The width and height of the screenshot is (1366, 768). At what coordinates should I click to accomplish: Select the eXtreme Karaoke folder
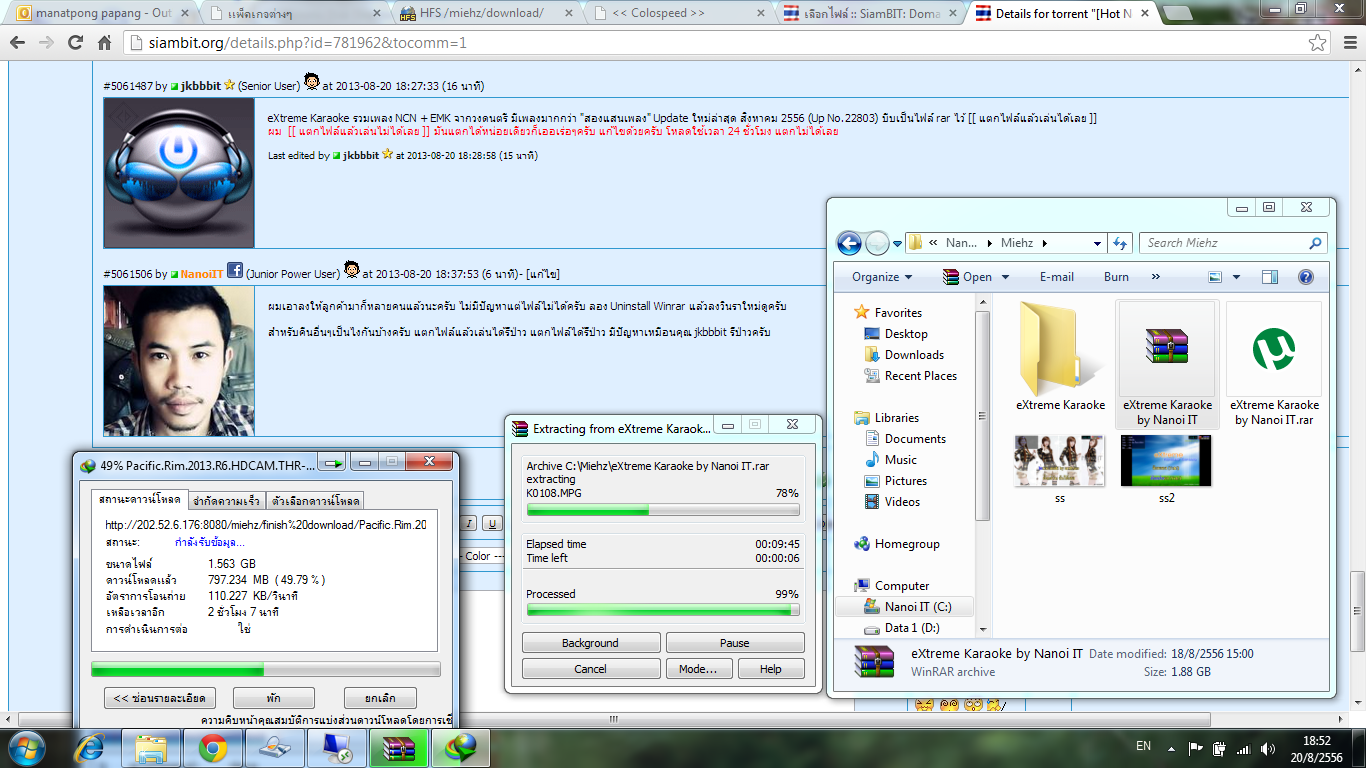[x=1061, y=357]
